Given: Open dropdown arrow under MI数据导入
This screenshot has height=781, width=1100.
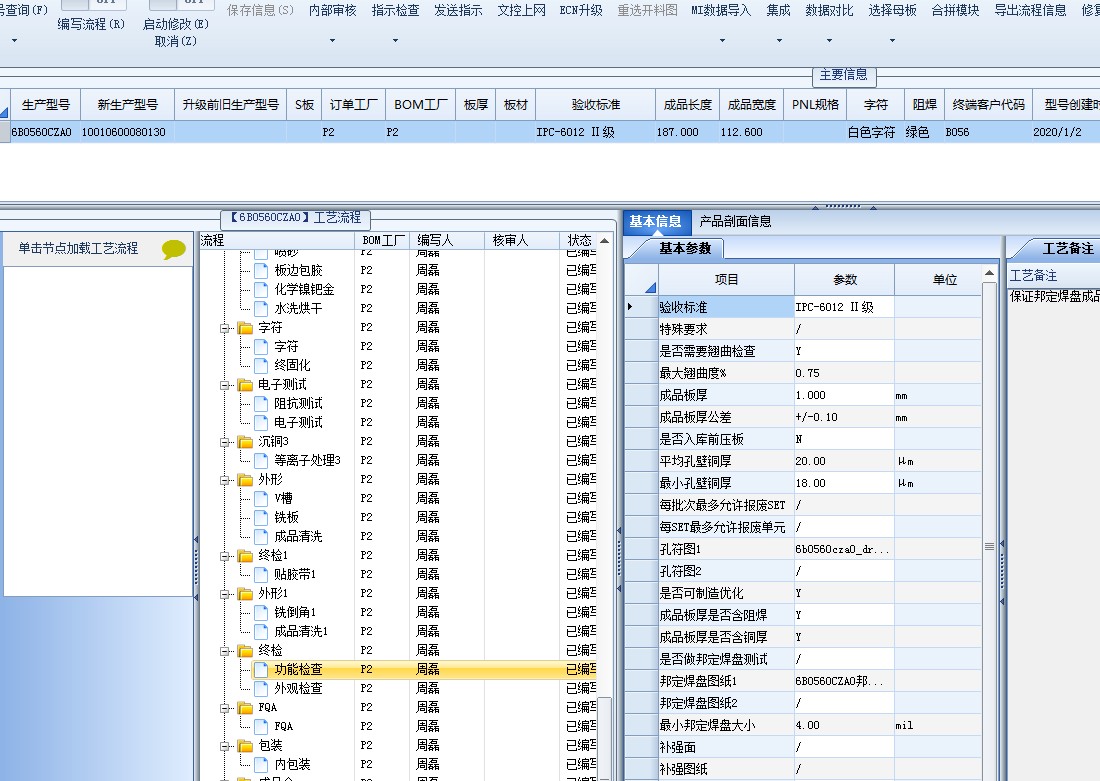Looking at the screenshot, I should point(722,41).
